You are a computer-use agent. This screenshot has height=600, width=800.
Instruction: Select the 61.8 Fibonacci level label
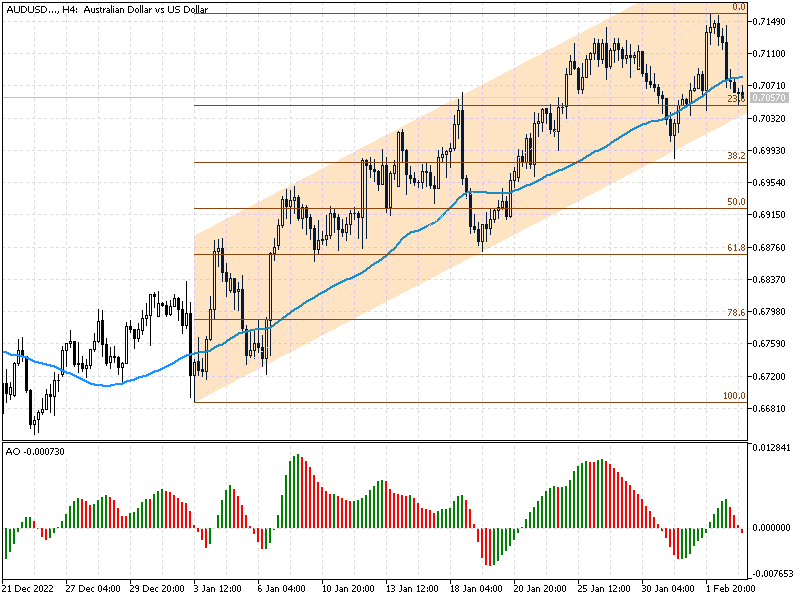coord(736,247)
